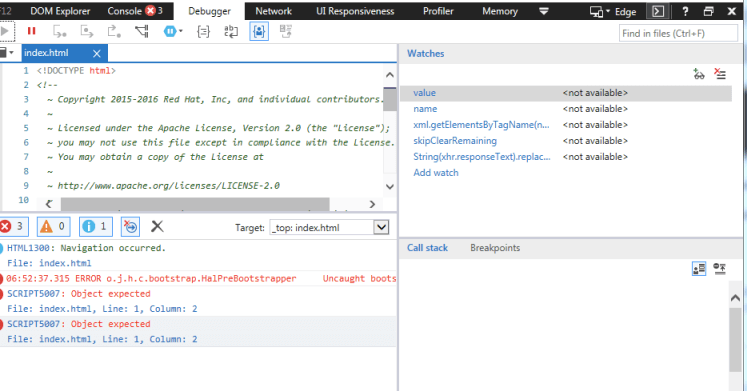Click the add watch glasses icon
The height and width of the screenshot is (391, 747).
click(699, 74)
